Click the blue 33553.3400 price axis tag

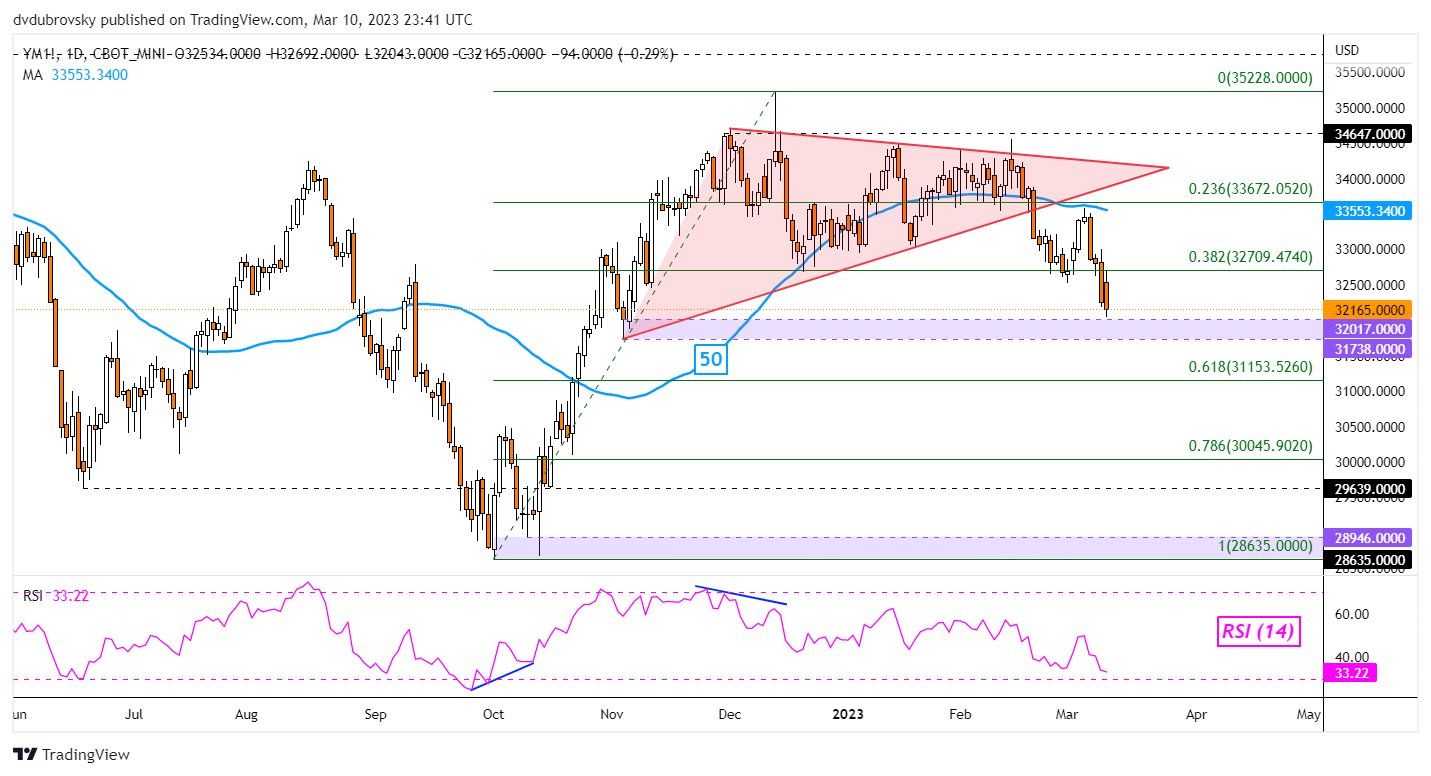pos(1367,212)
